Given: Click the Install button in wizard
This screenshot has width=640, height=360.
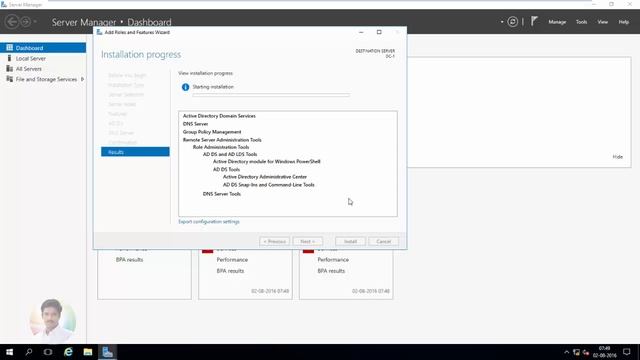Looking at the screenshot, I should [350, 242].
